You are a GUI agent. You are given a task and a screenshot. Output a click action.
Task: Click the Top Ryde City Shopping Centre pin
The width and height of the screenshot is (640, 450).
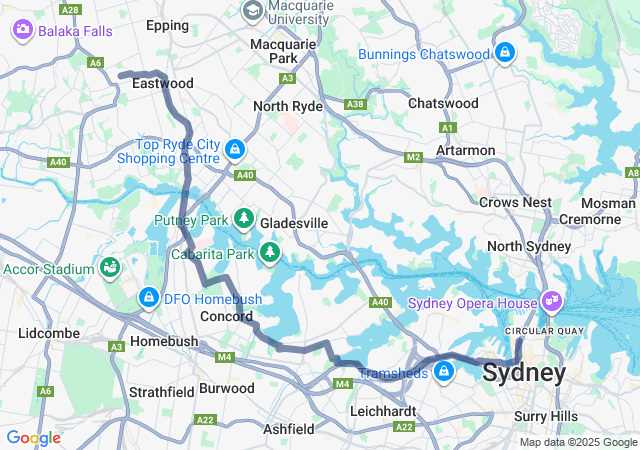click(235, 150)
